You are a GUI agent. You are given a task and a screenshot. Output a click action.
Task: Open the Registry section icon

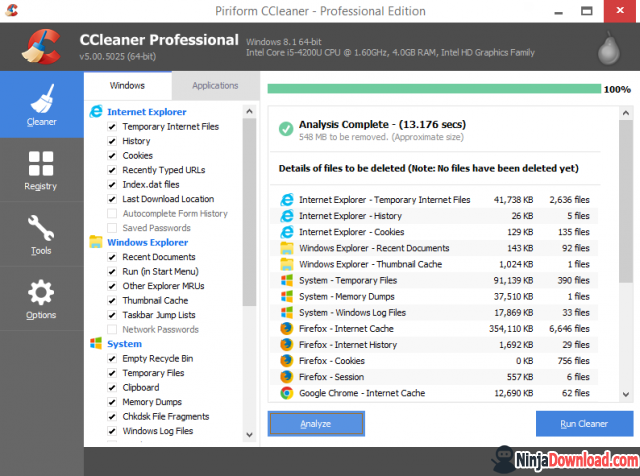tap(41, 163)
